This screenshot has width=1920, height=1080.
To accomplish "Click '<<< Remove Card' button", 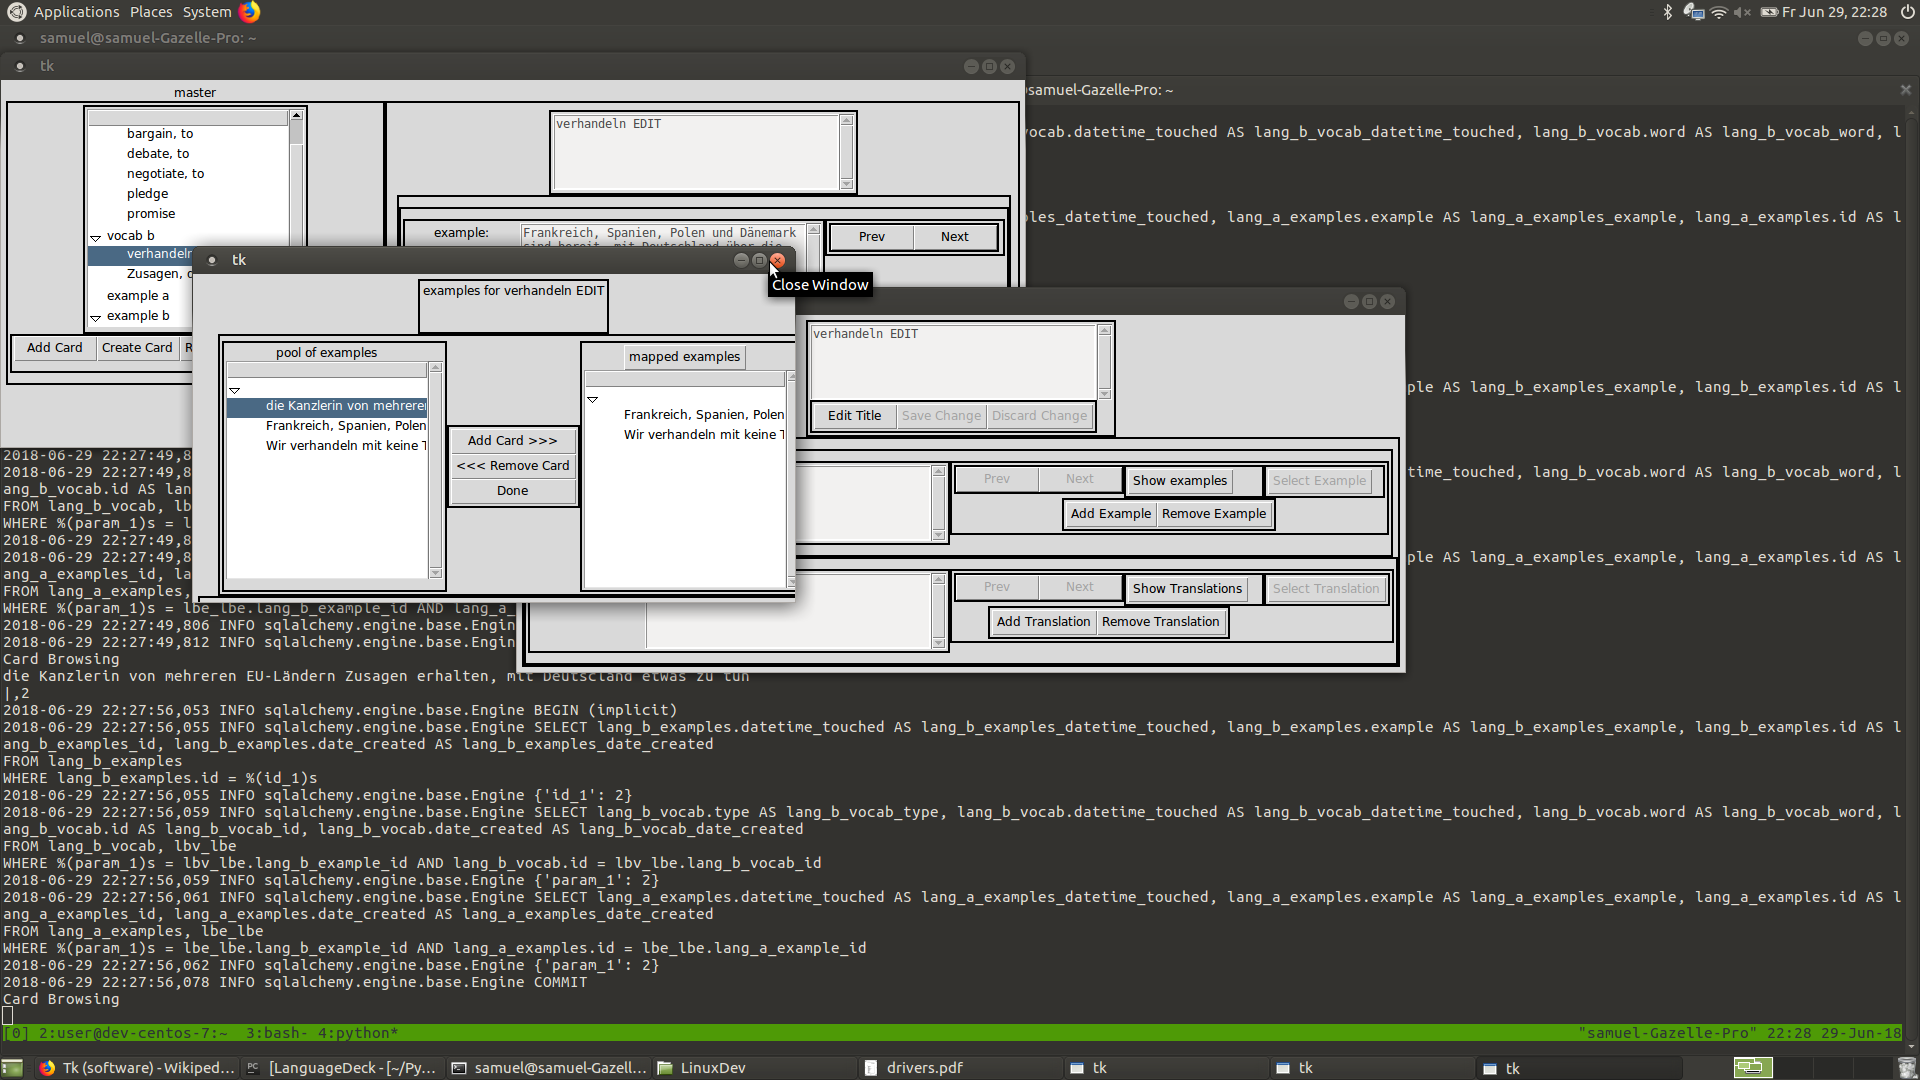I will click(x=513, y=466).
